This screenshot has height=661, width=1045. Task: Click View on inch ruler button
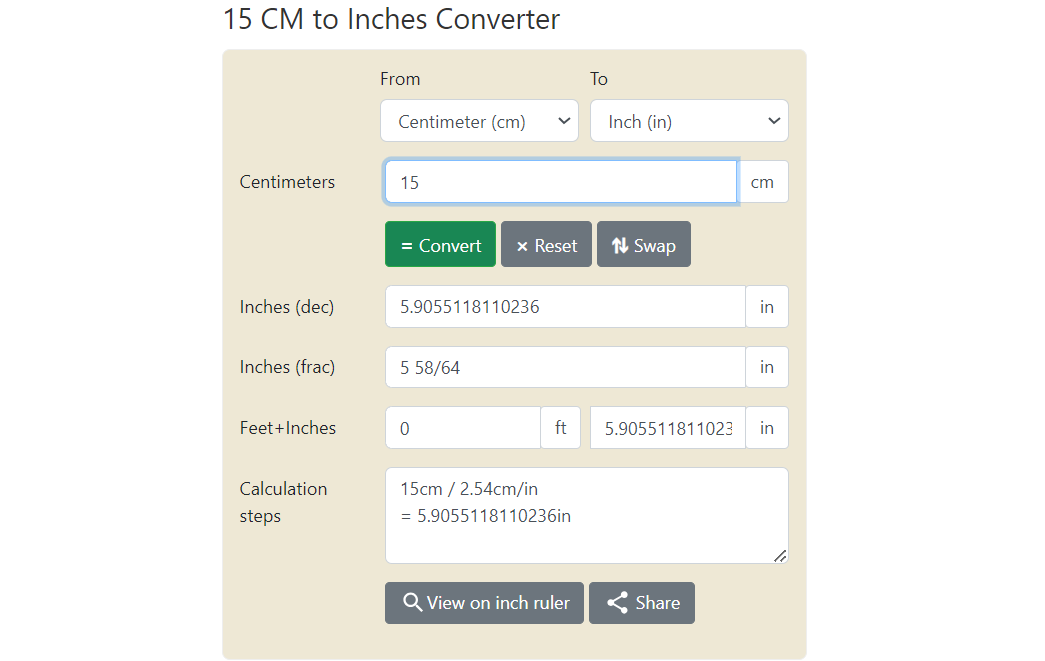(x=485, y=603)
